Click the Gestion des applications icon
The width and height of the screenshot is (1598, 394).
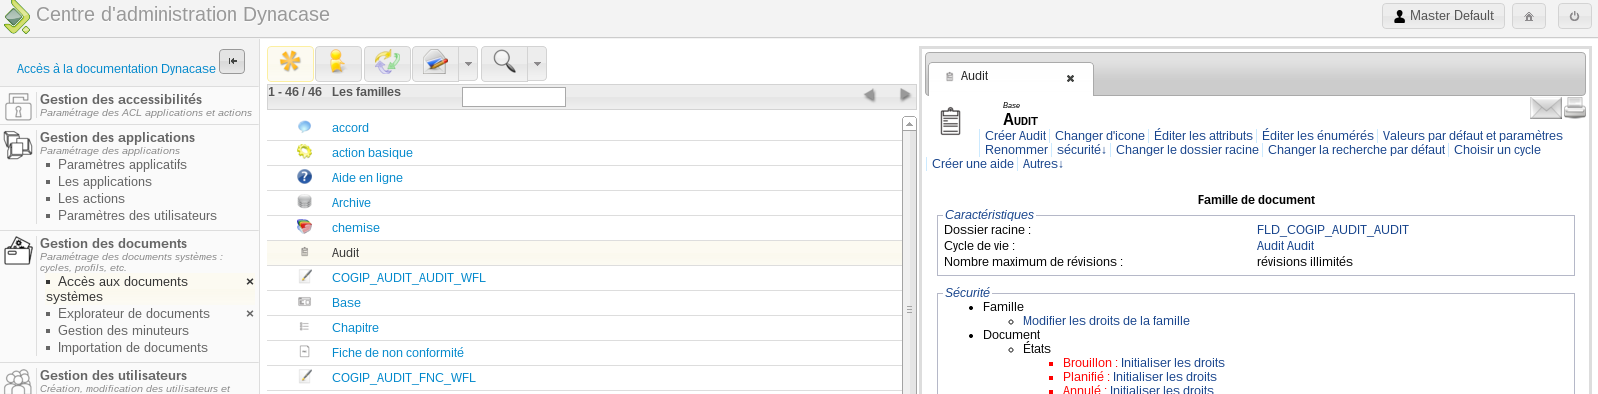(18, 145)
